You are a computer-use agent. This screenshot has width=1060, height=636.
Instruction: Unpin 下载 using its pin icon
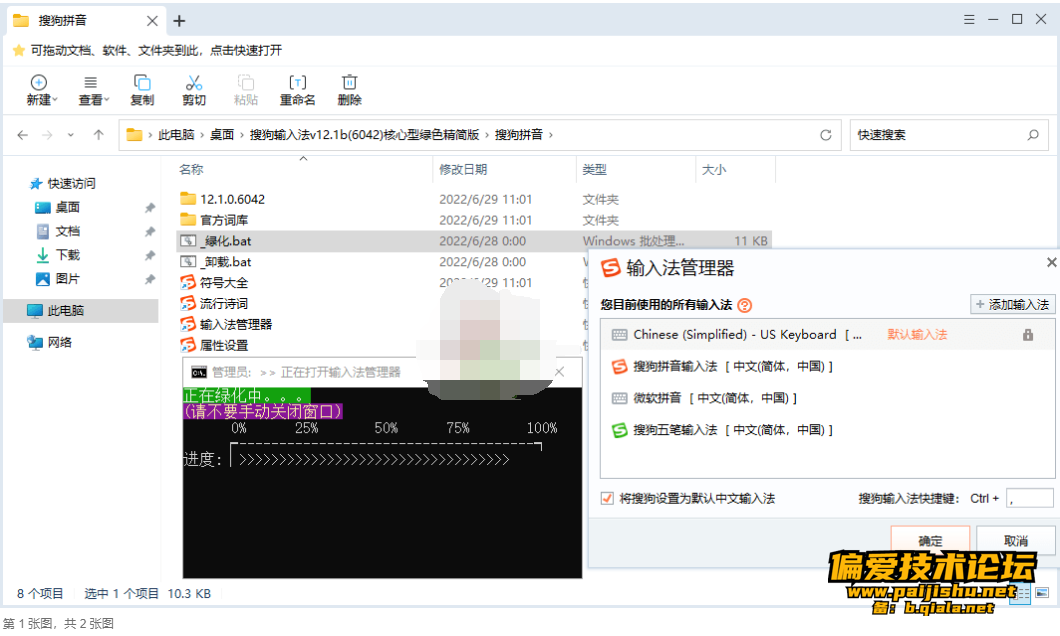[149, 255]
